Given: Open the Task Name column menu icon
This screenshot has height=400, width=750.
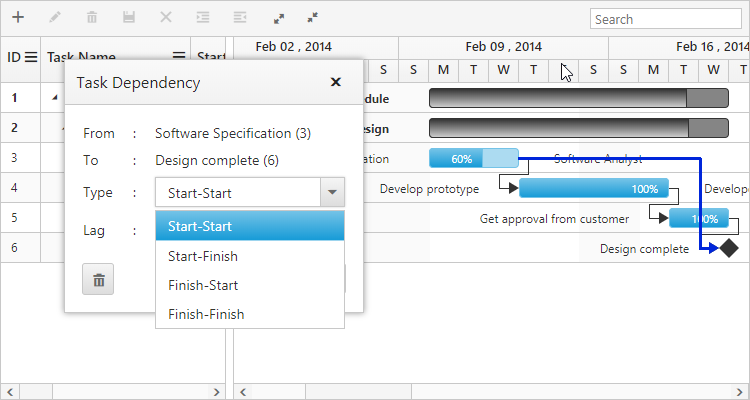Looking at the screenshot, I should click(179, 58).
